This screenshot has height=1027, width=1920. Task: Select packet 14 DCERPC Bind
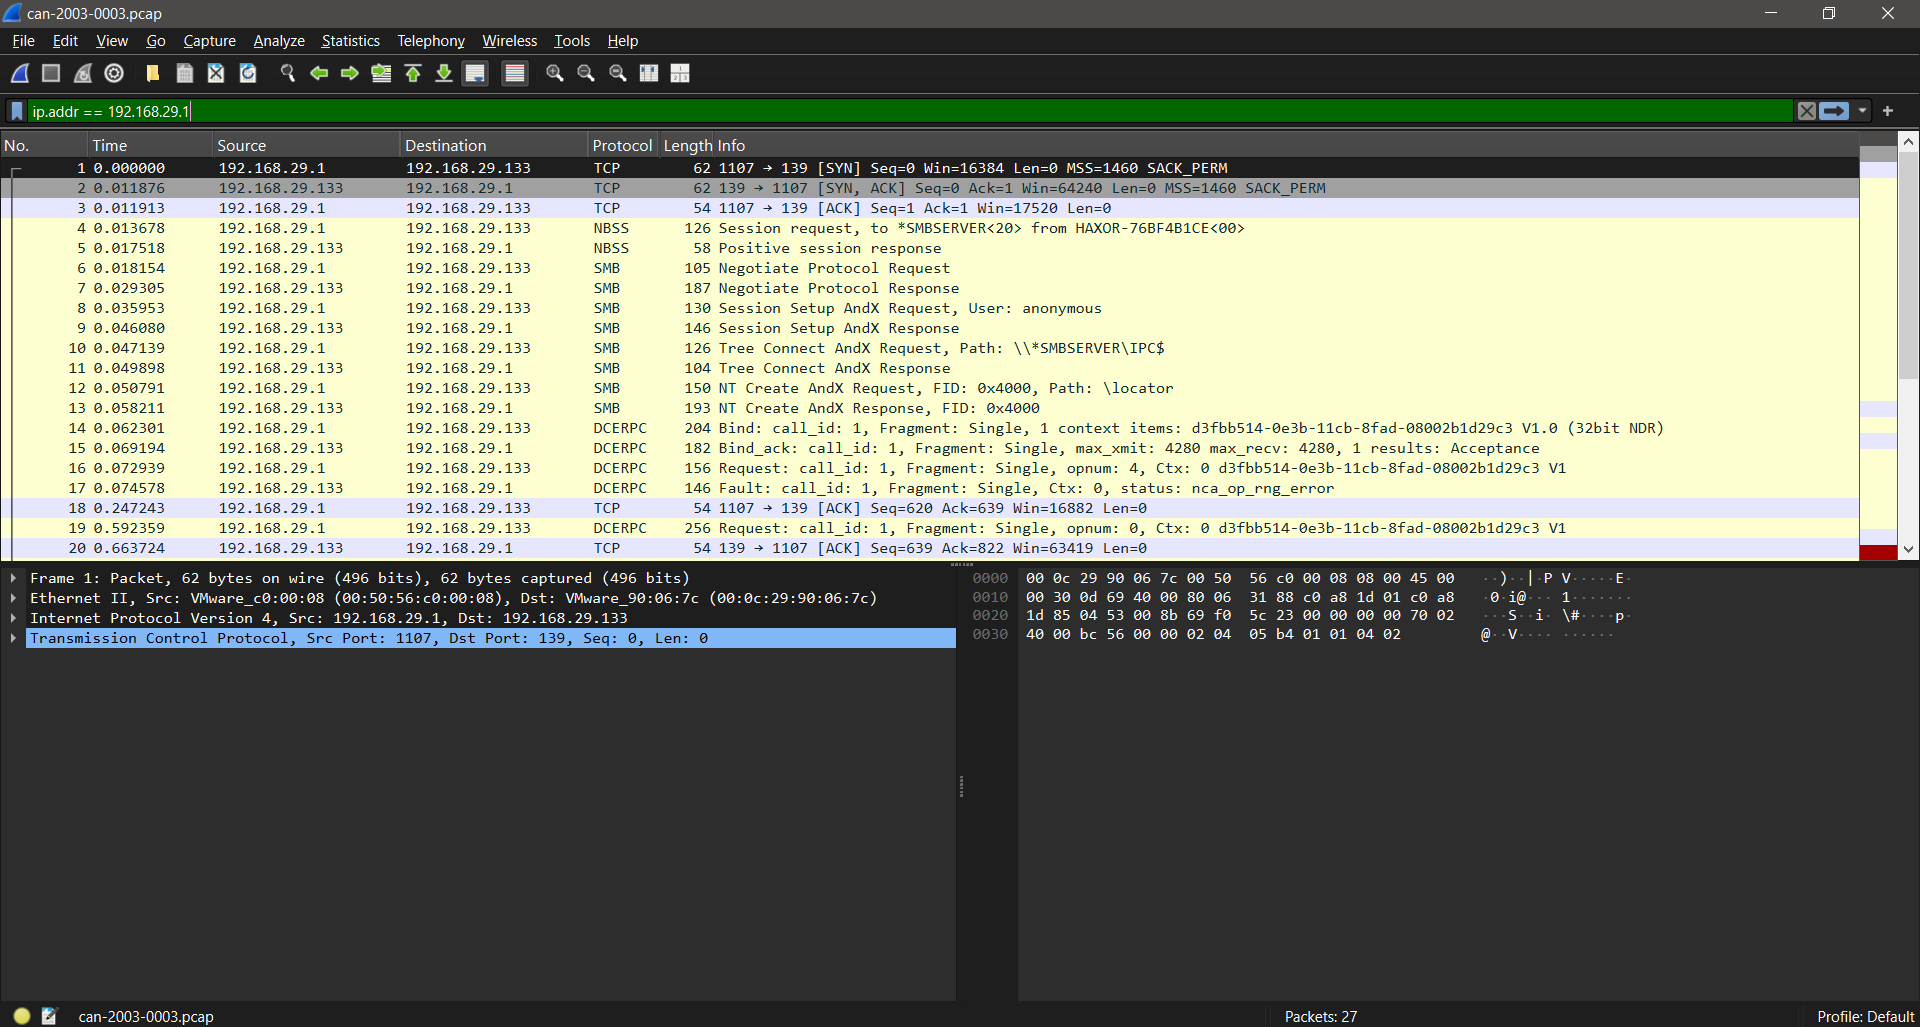[930, 428]
